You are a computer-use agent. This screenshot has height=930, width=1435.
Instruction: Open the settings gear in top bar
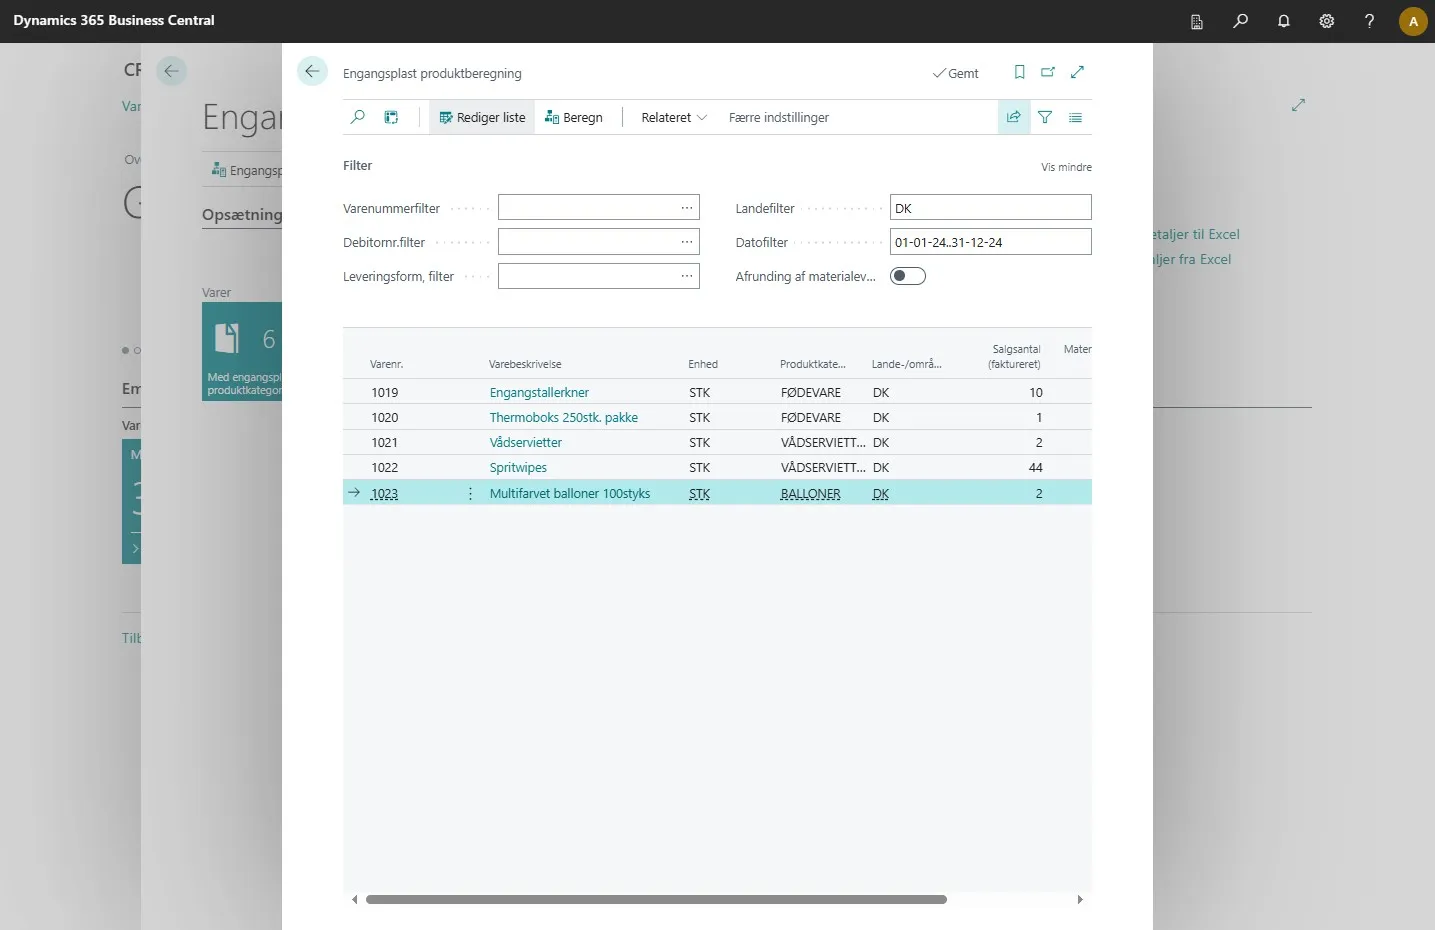point(1326,21)
